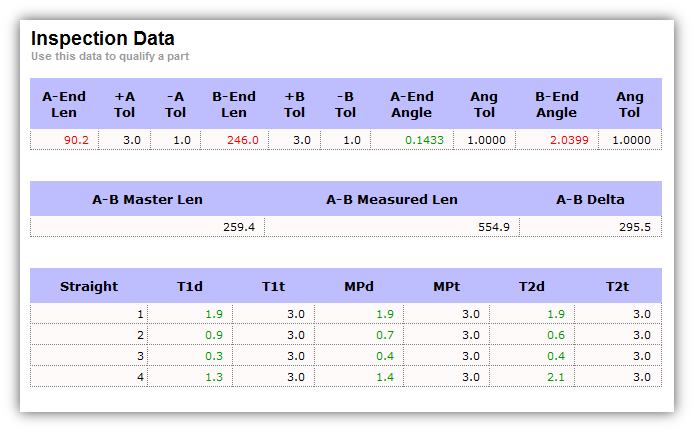
Task: Click the A-B Measured Len header
Action: pyautogui.click(x=392, y=199)
